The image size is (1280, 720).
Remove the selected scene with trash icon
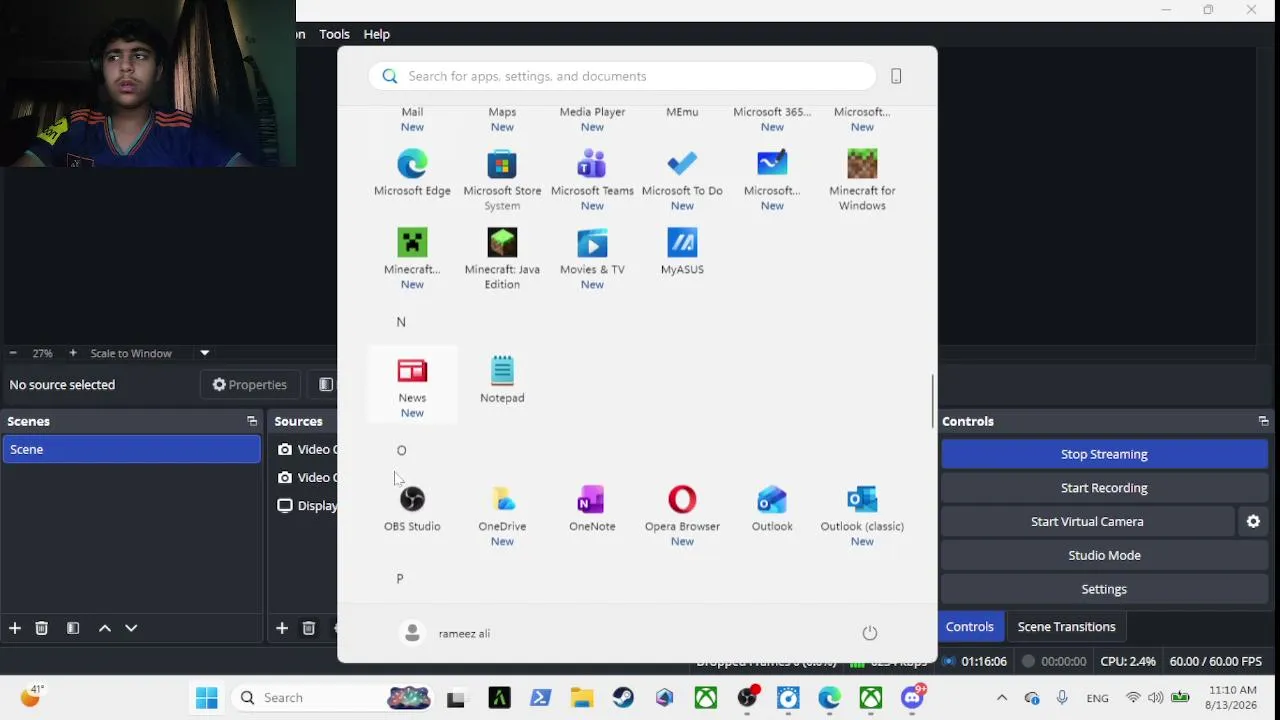41,628
